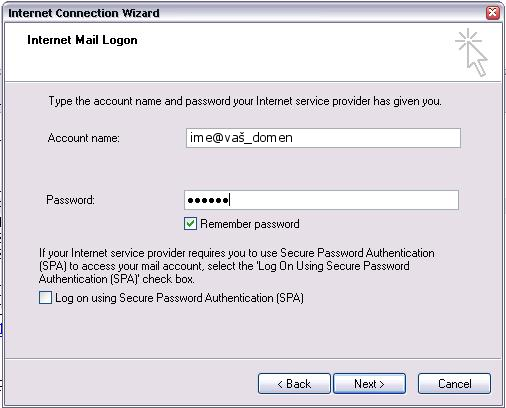Focus the Password text field
Viewport: 506px width, 408px height.
pos(321,200)
